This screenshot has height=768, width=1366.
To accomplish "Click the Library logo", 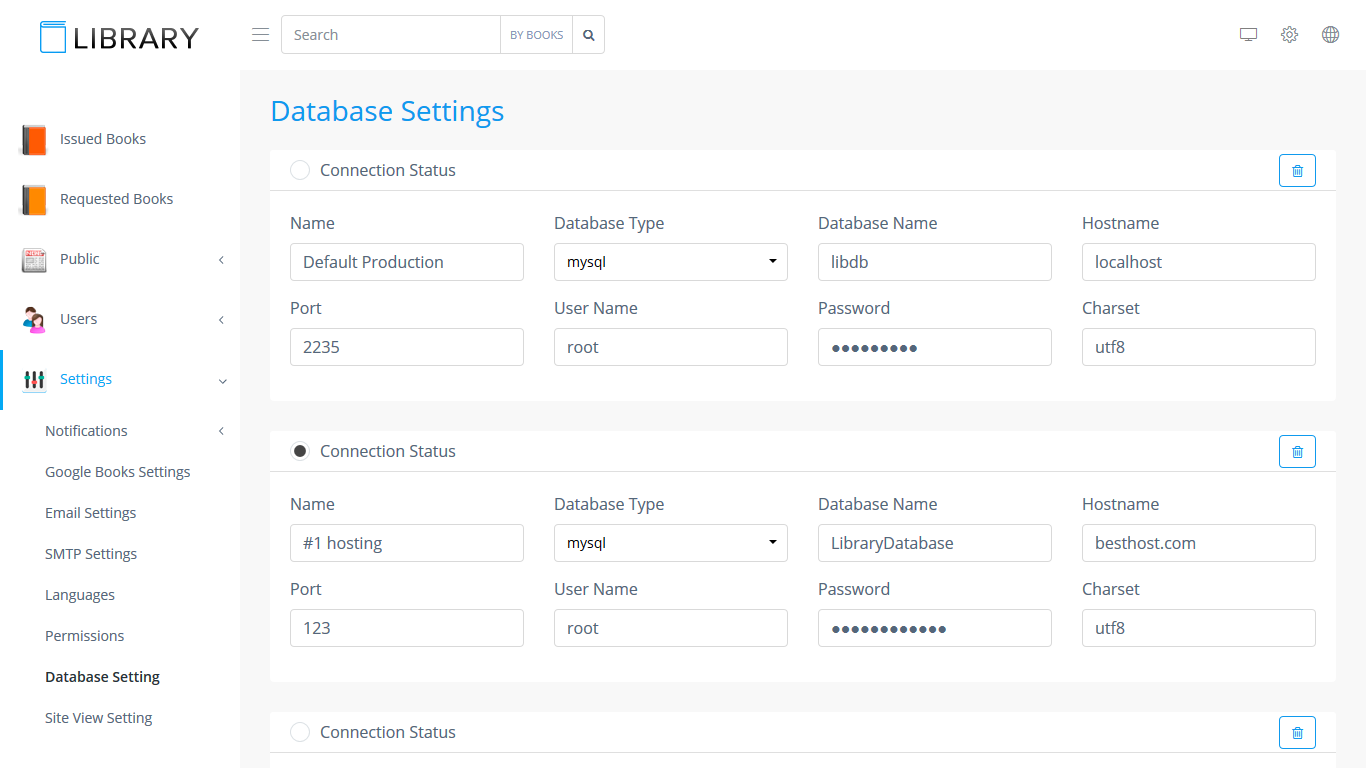I will [120, 37].
